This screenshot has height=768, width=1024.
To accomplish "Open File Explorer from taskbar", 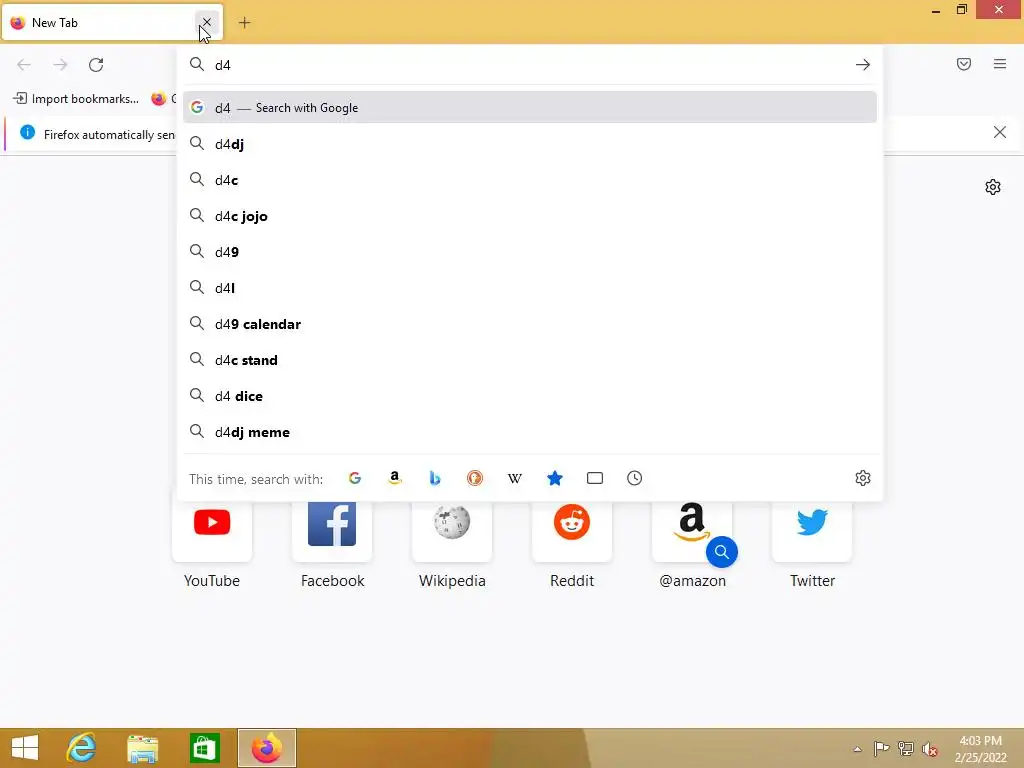I will [143, 748].
